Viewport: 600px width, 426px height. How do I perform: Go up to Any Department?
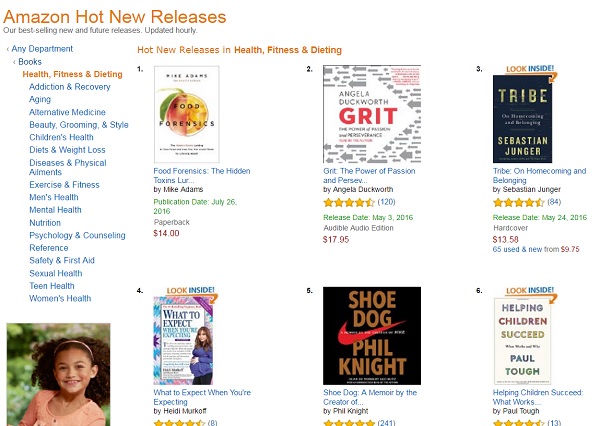point(42,49)
